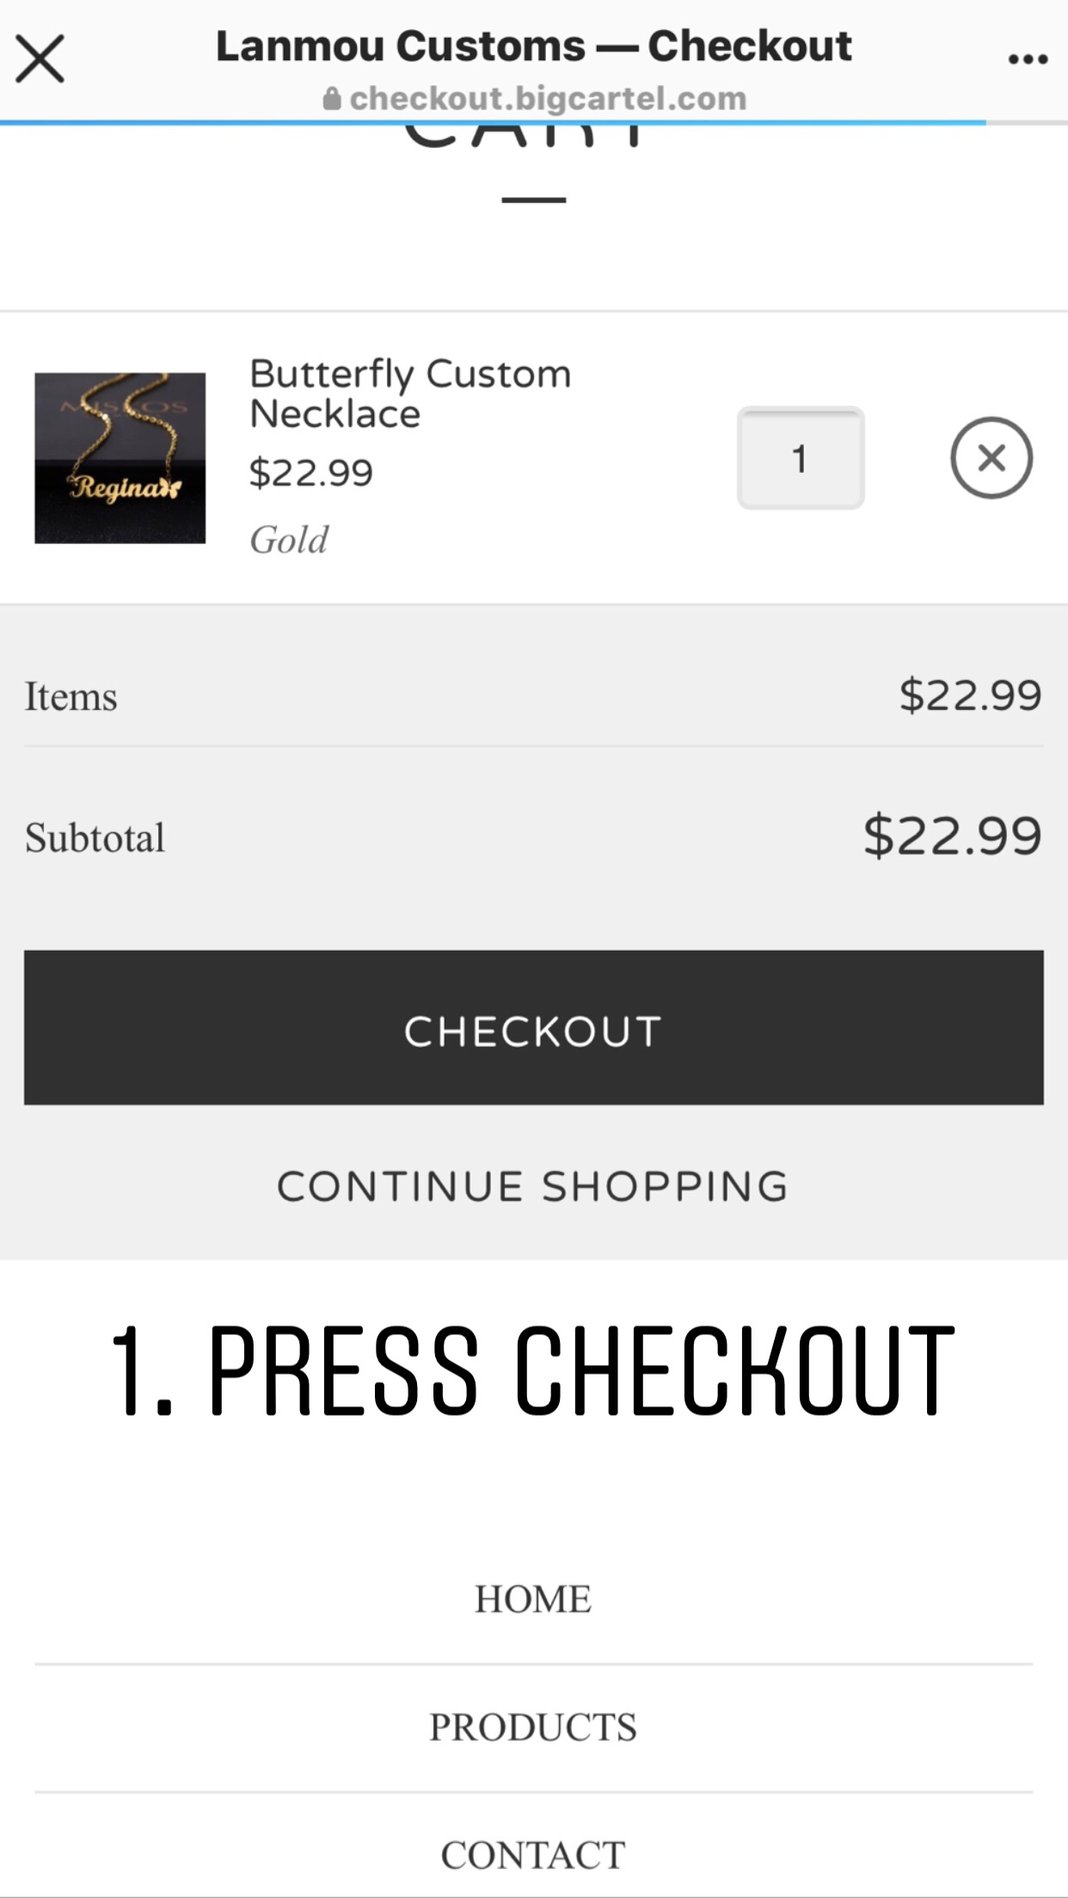
Task: Tap the '1. PRESS CHECKOUT' caption text
Action: 533,1370
